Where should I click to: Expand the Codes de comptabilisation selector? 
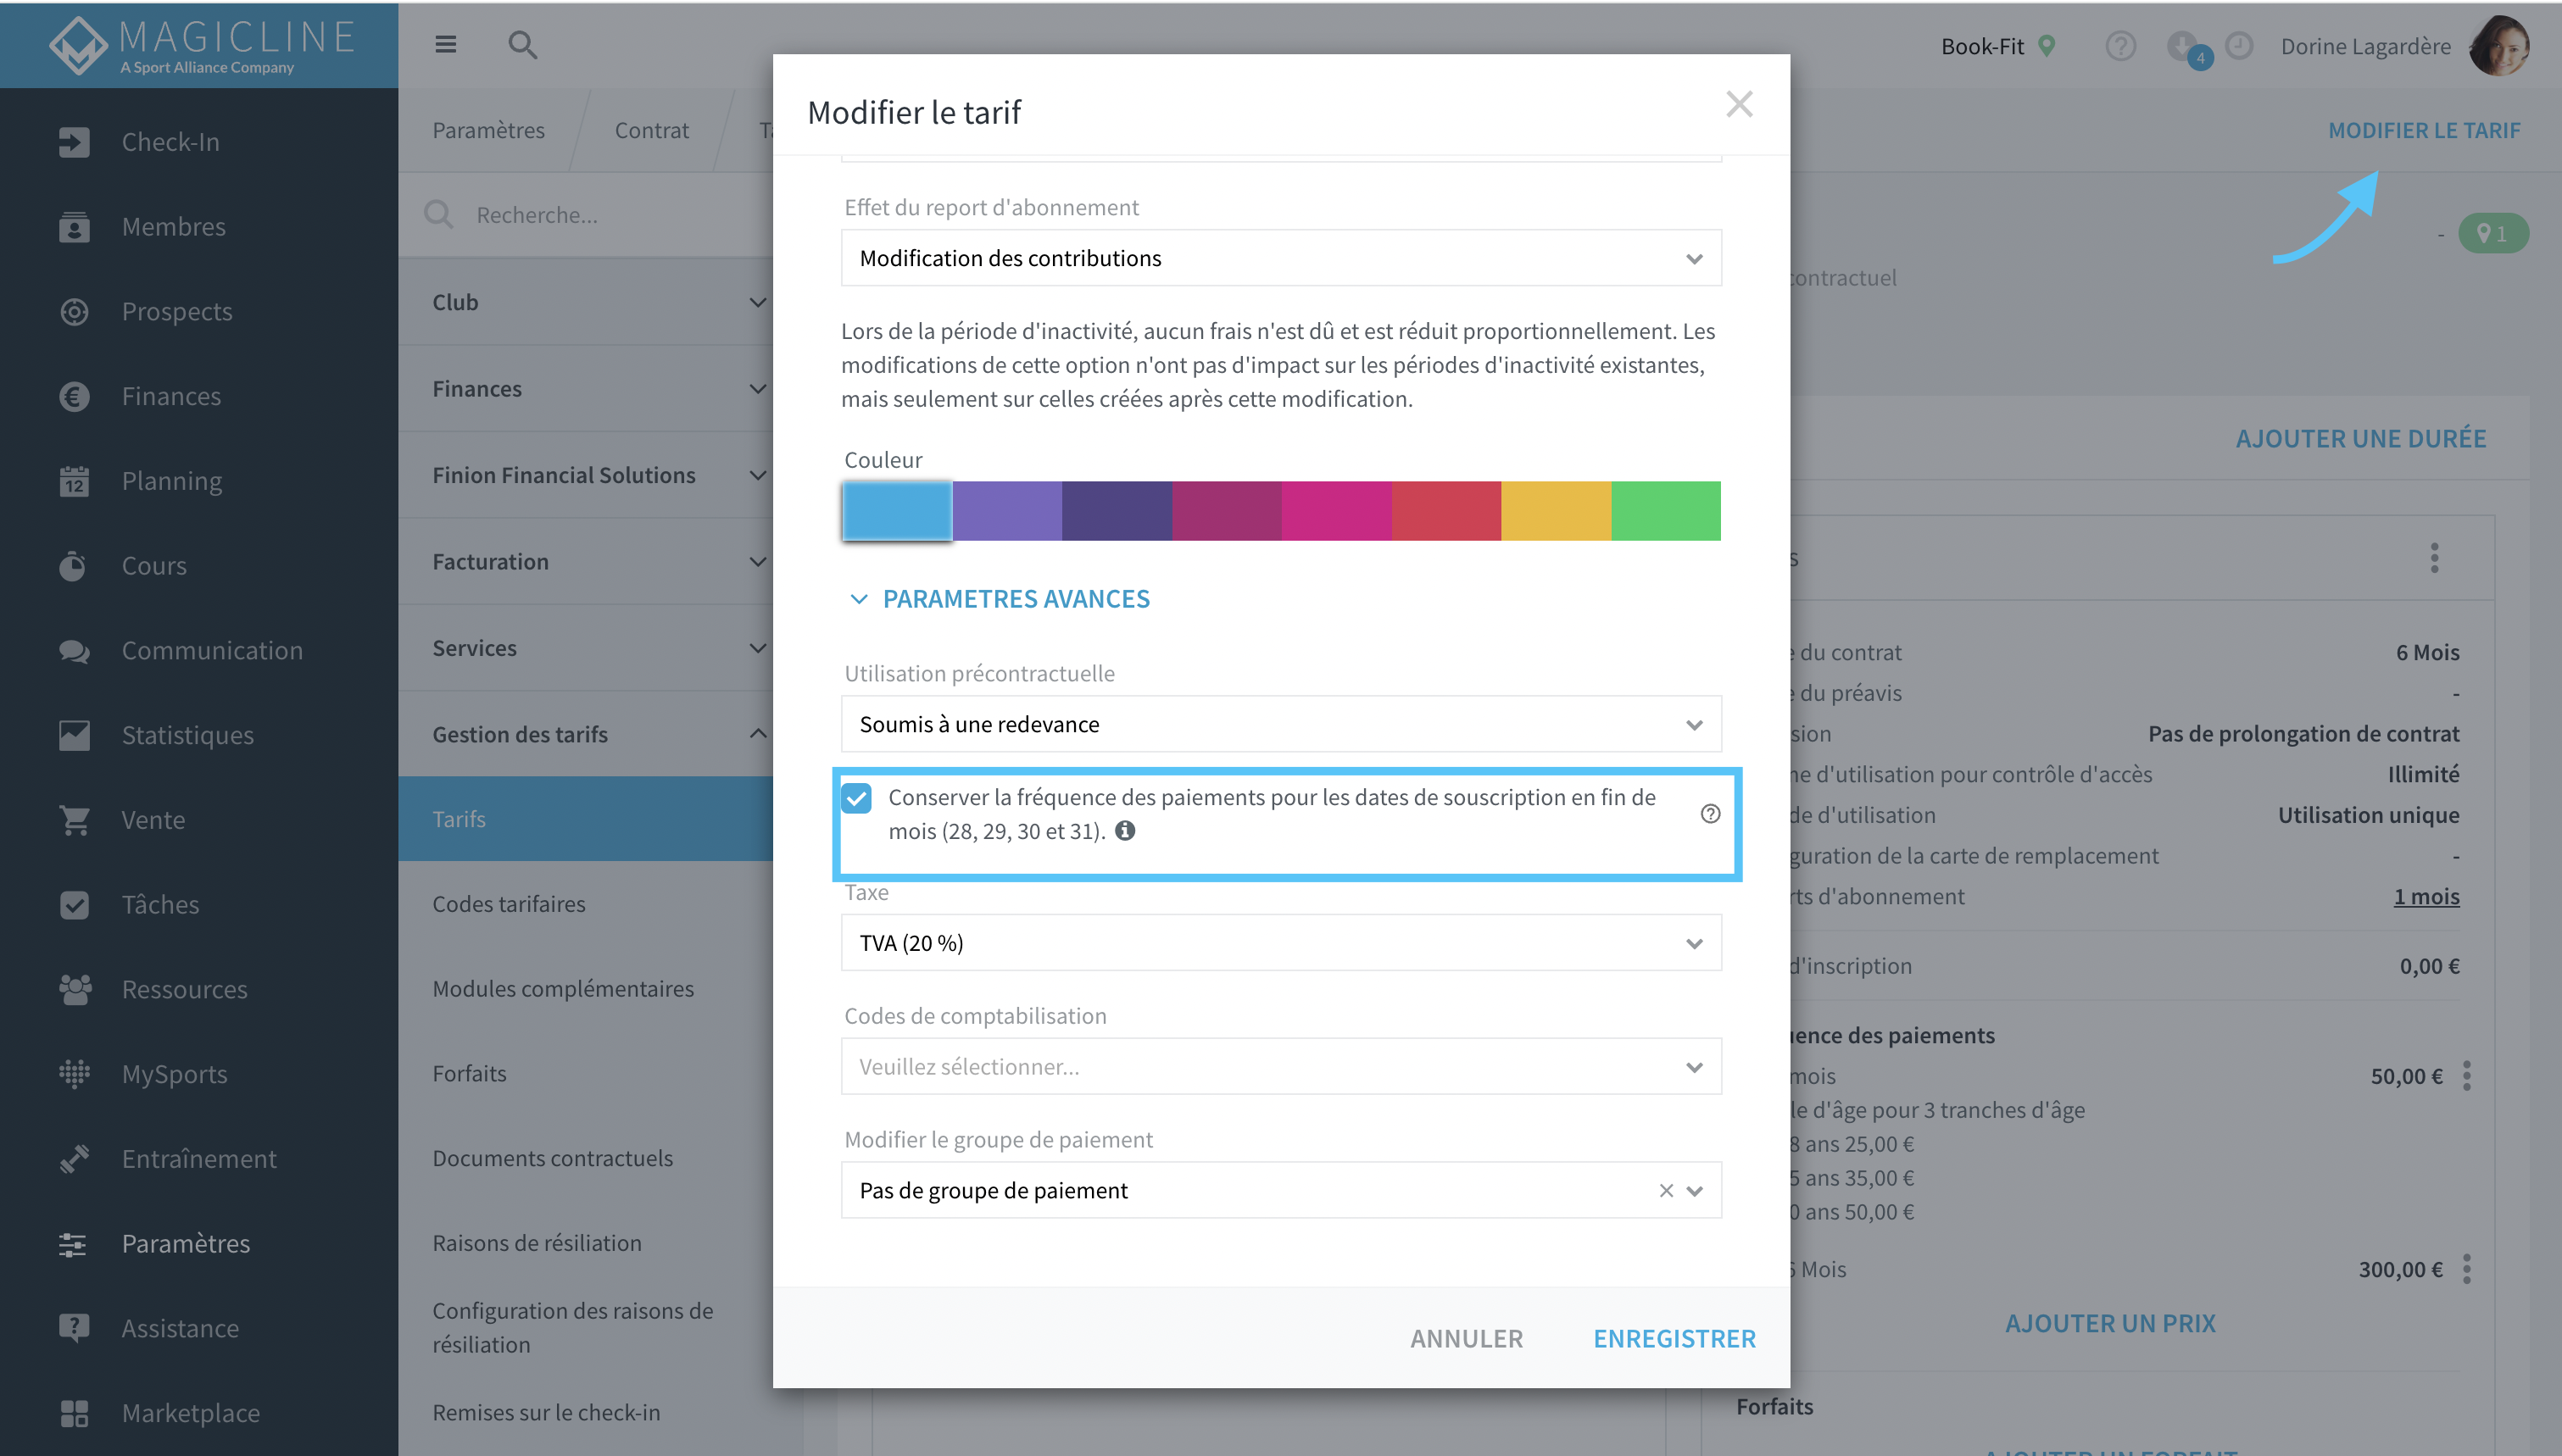click(1281, 1067)
